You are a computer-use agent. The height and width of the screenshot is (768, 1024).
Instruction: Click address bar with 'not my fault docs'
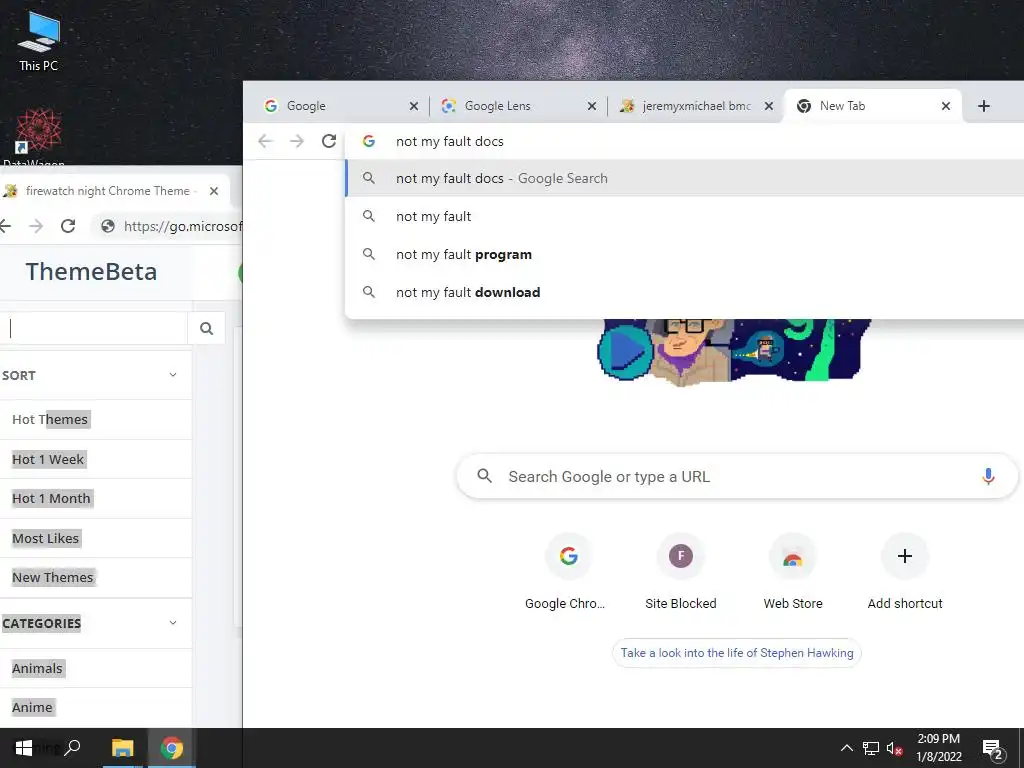684,141
